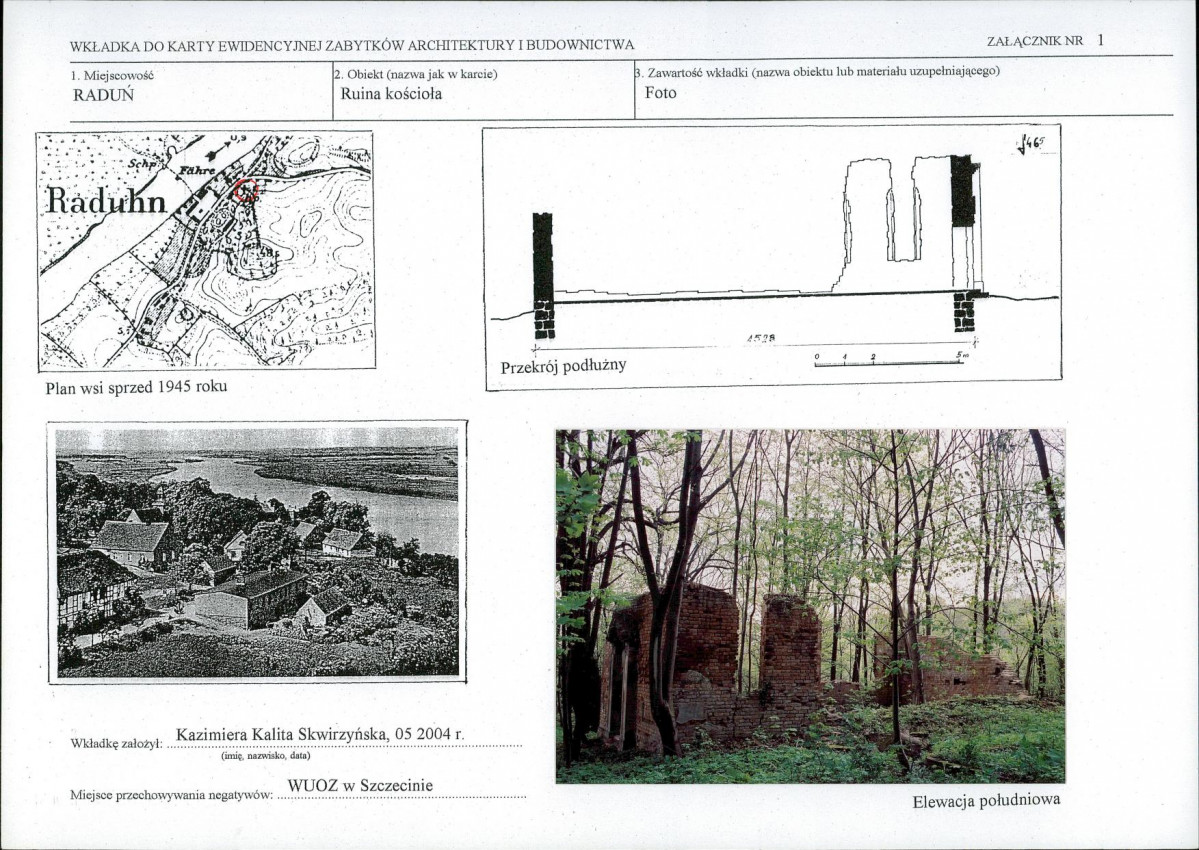Click the scale bar below the cross-section
The height and width of the screenshot is (850, 1199).
pyautogui.click(x=888, y=361)
